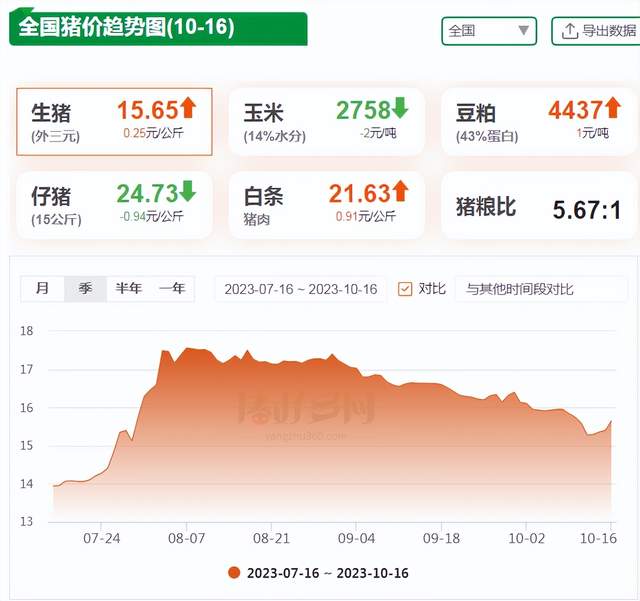Click the 5.67:1 ratio value

[x=587, y=210]
